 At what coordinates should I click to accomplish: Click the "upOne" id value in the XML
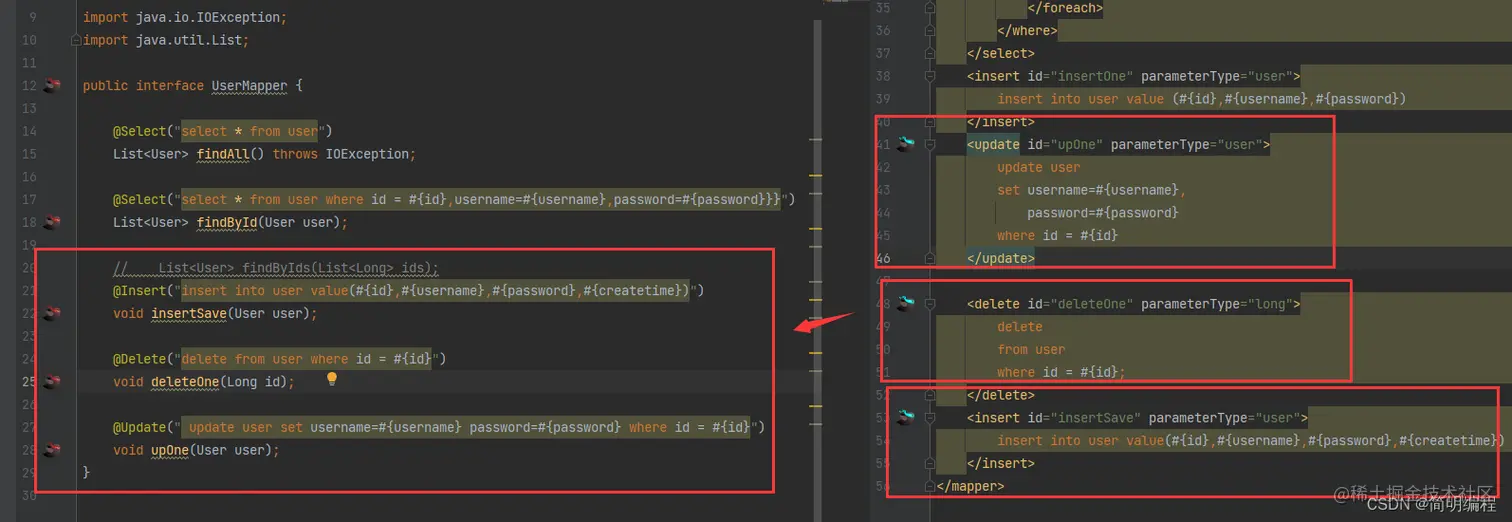pyautogui.click(x=1073, y=144)
